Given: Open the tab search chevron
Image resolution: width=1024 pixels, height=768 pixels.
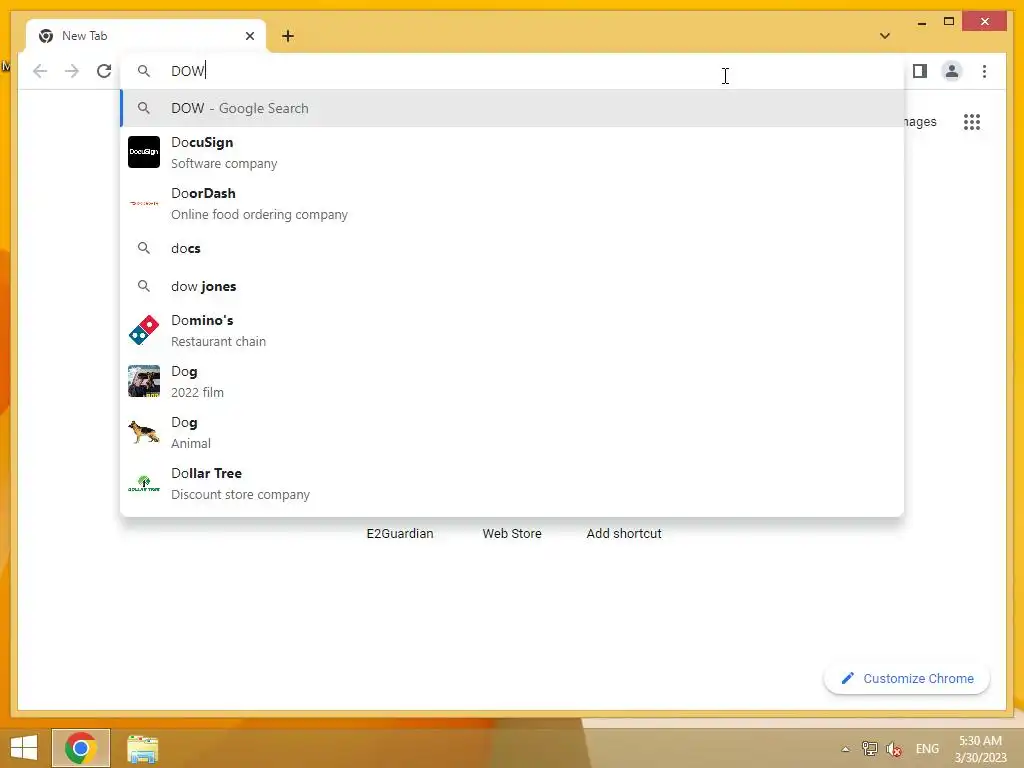Looking at the screenshot, I should coord(885,36).
